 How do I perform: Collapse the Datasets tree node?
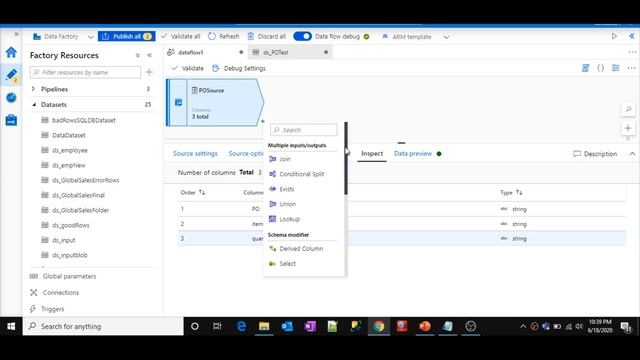coord(33,104)
